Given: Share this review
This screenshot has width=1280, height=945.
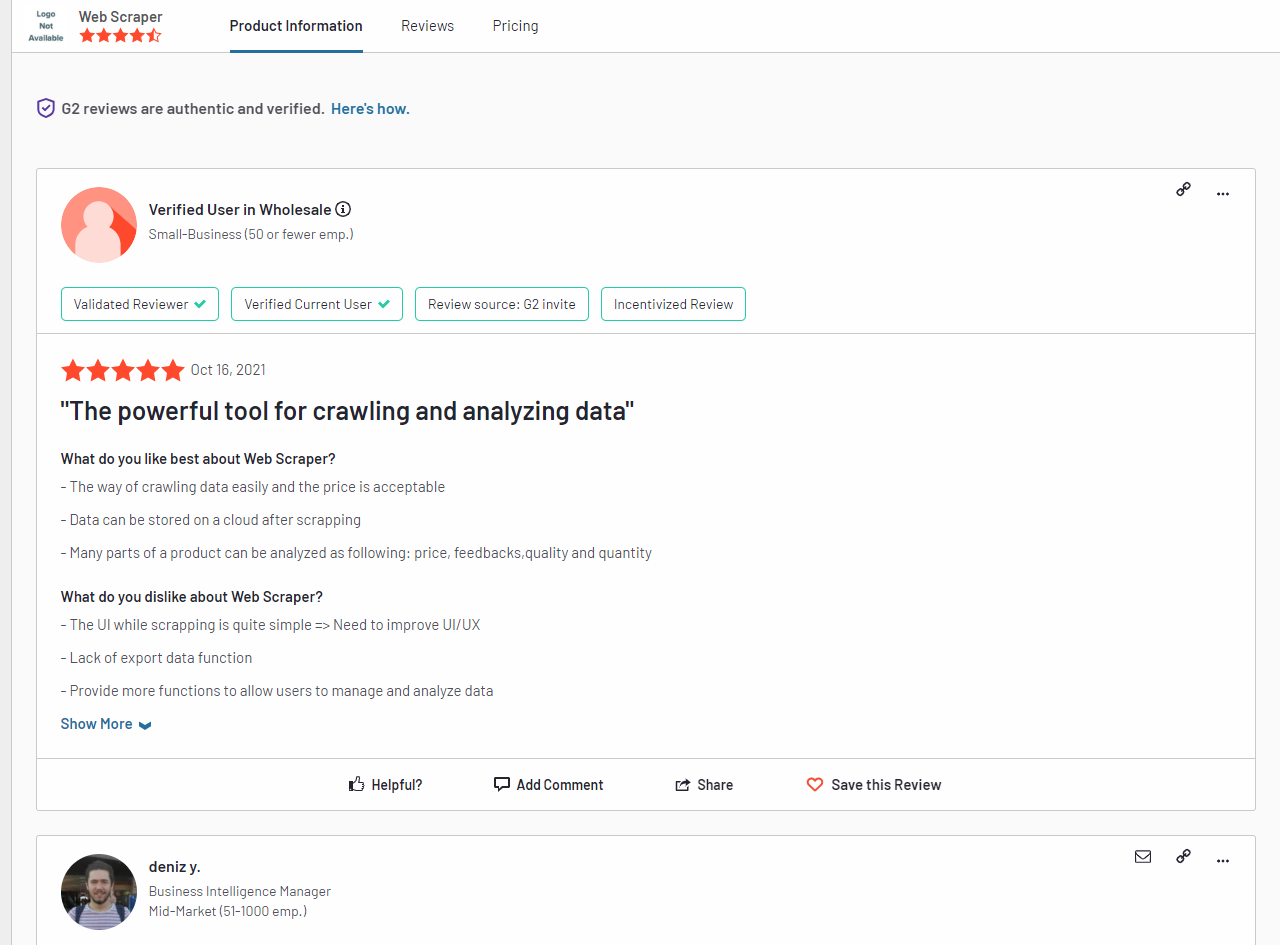Looking at the screenshot, I should pyautogui.click(x=704, y=785).
